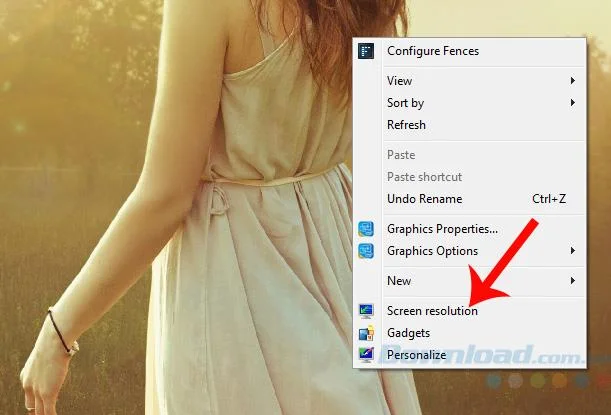Open Screen resolution settings from the menu
611x415 pixels.
432,311
